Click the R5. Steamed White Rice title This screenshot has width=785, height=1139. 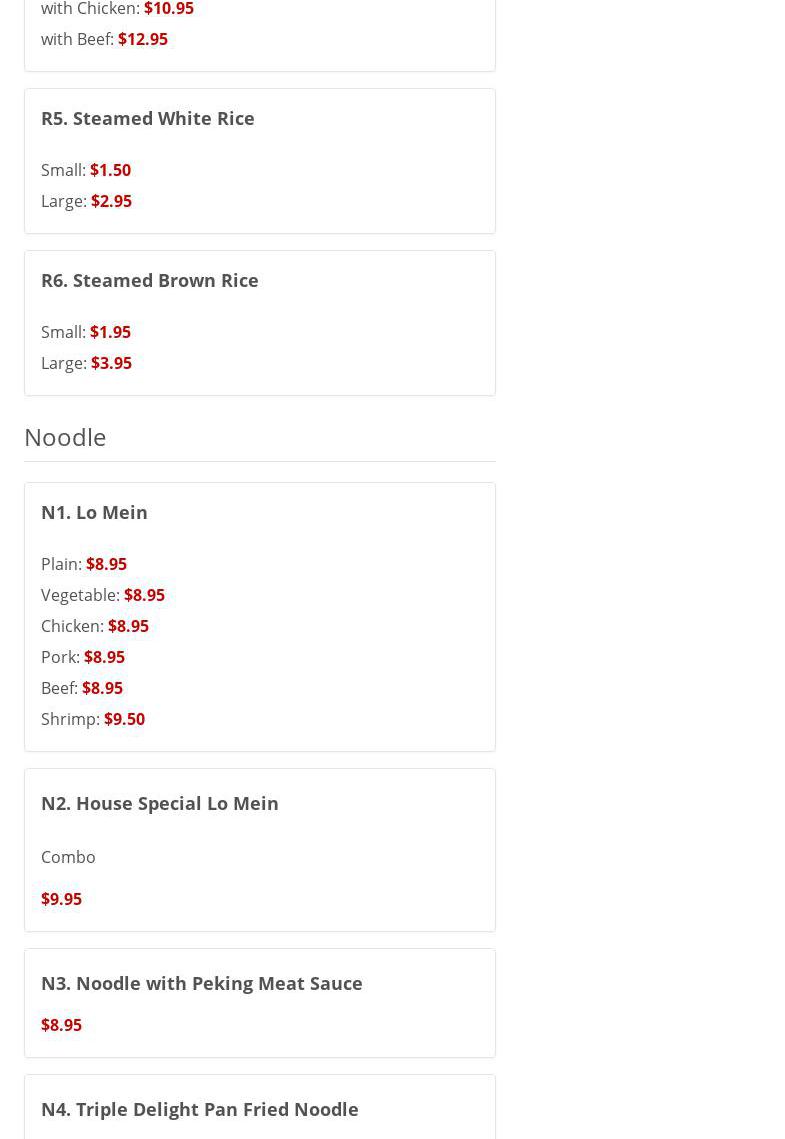148,118
